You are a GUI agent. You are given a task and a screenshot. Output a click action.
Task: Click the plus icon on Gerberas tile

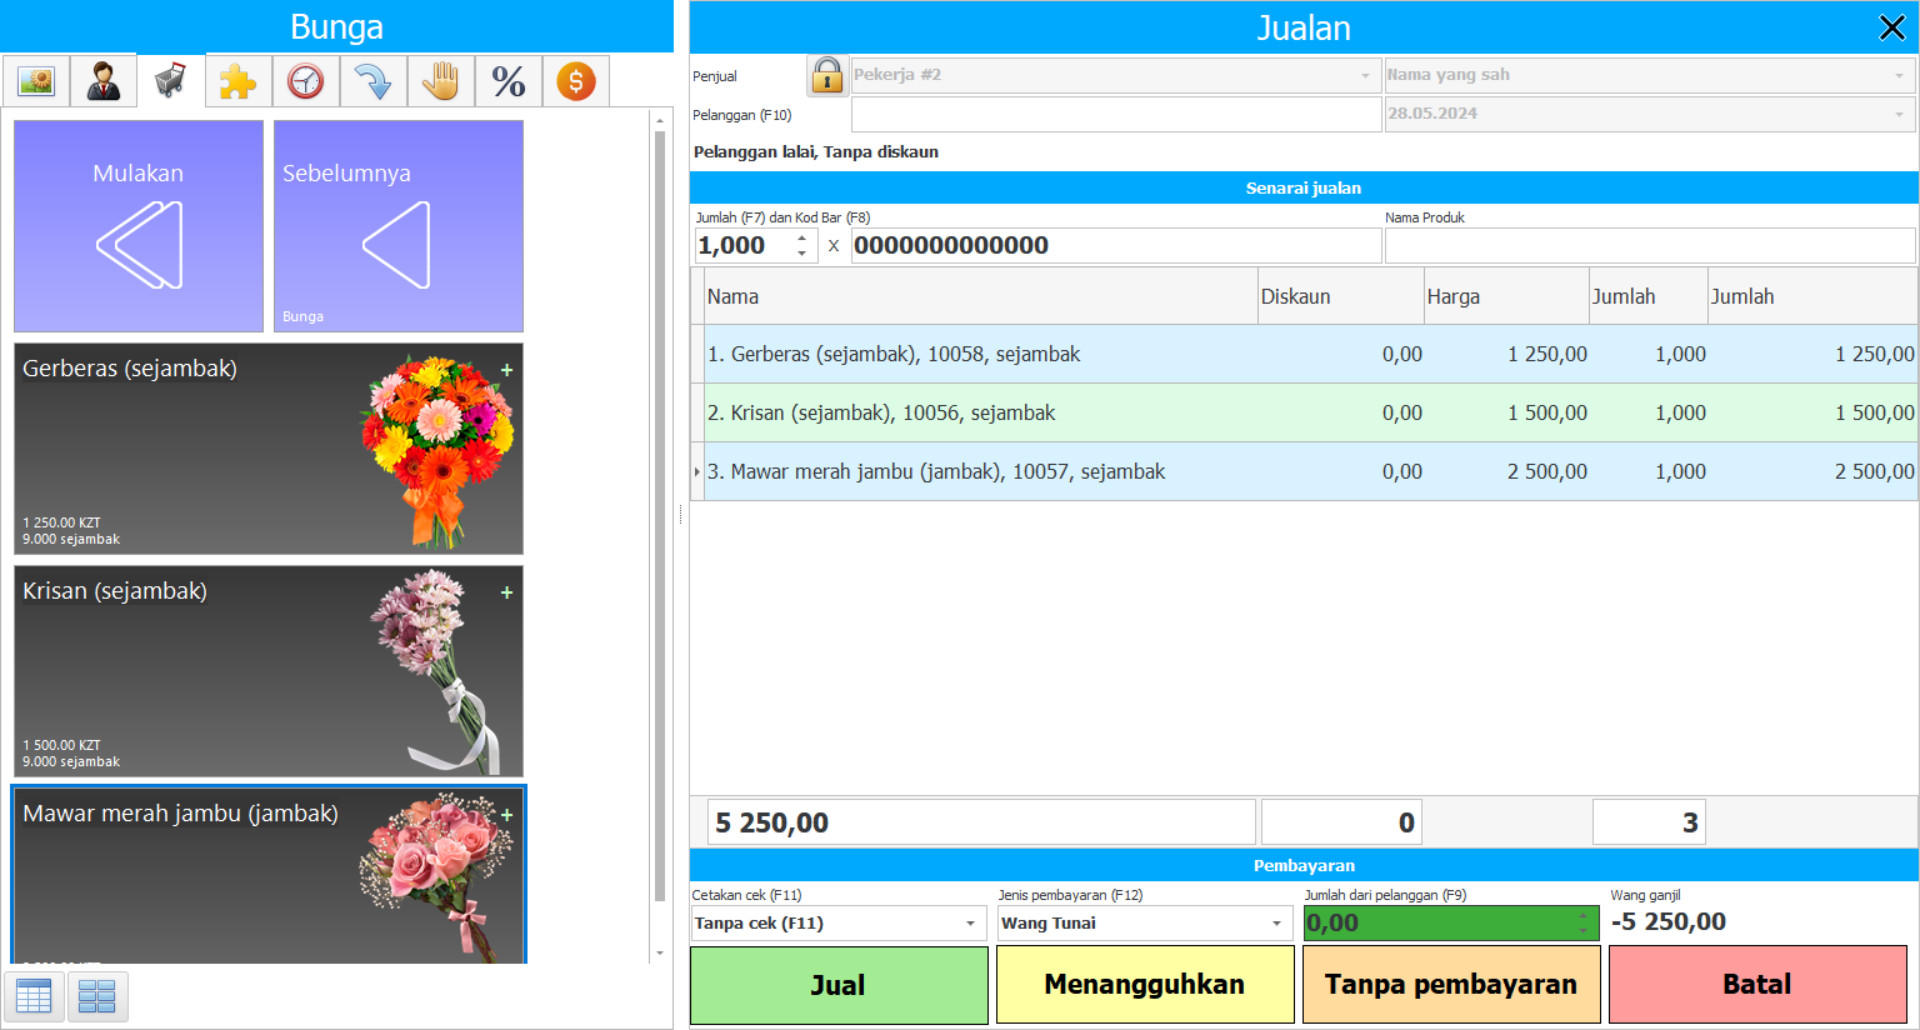pos(507,369)
